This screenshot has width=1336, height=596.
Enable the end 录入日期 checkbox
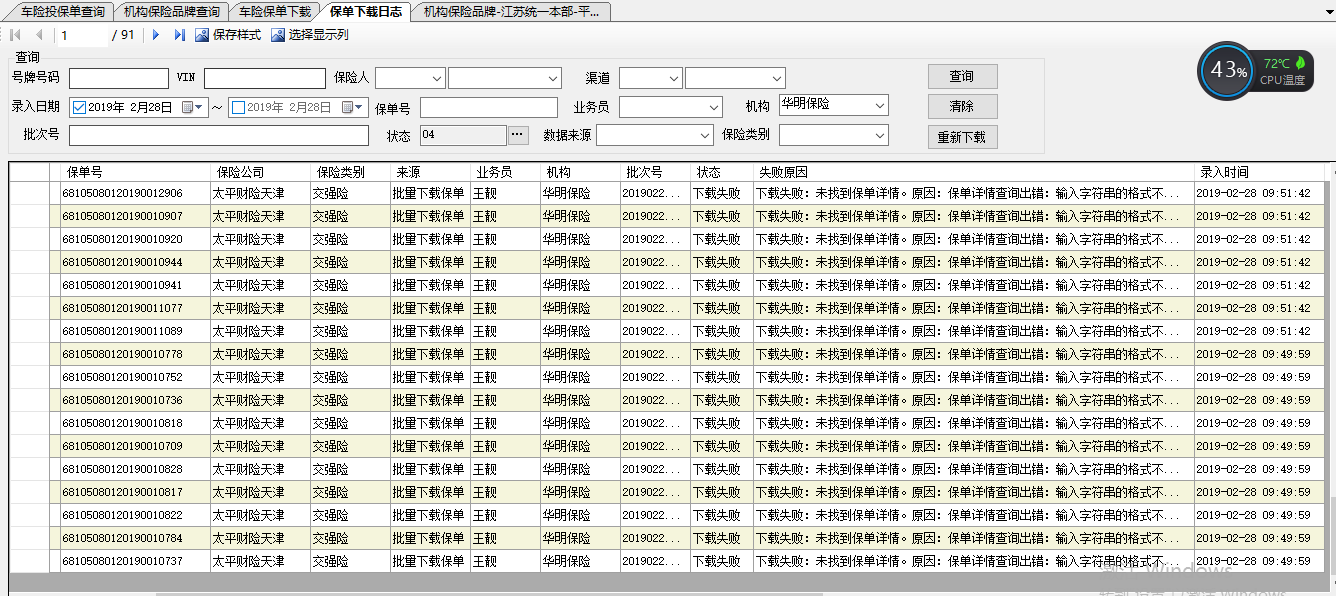coord(238,107)
